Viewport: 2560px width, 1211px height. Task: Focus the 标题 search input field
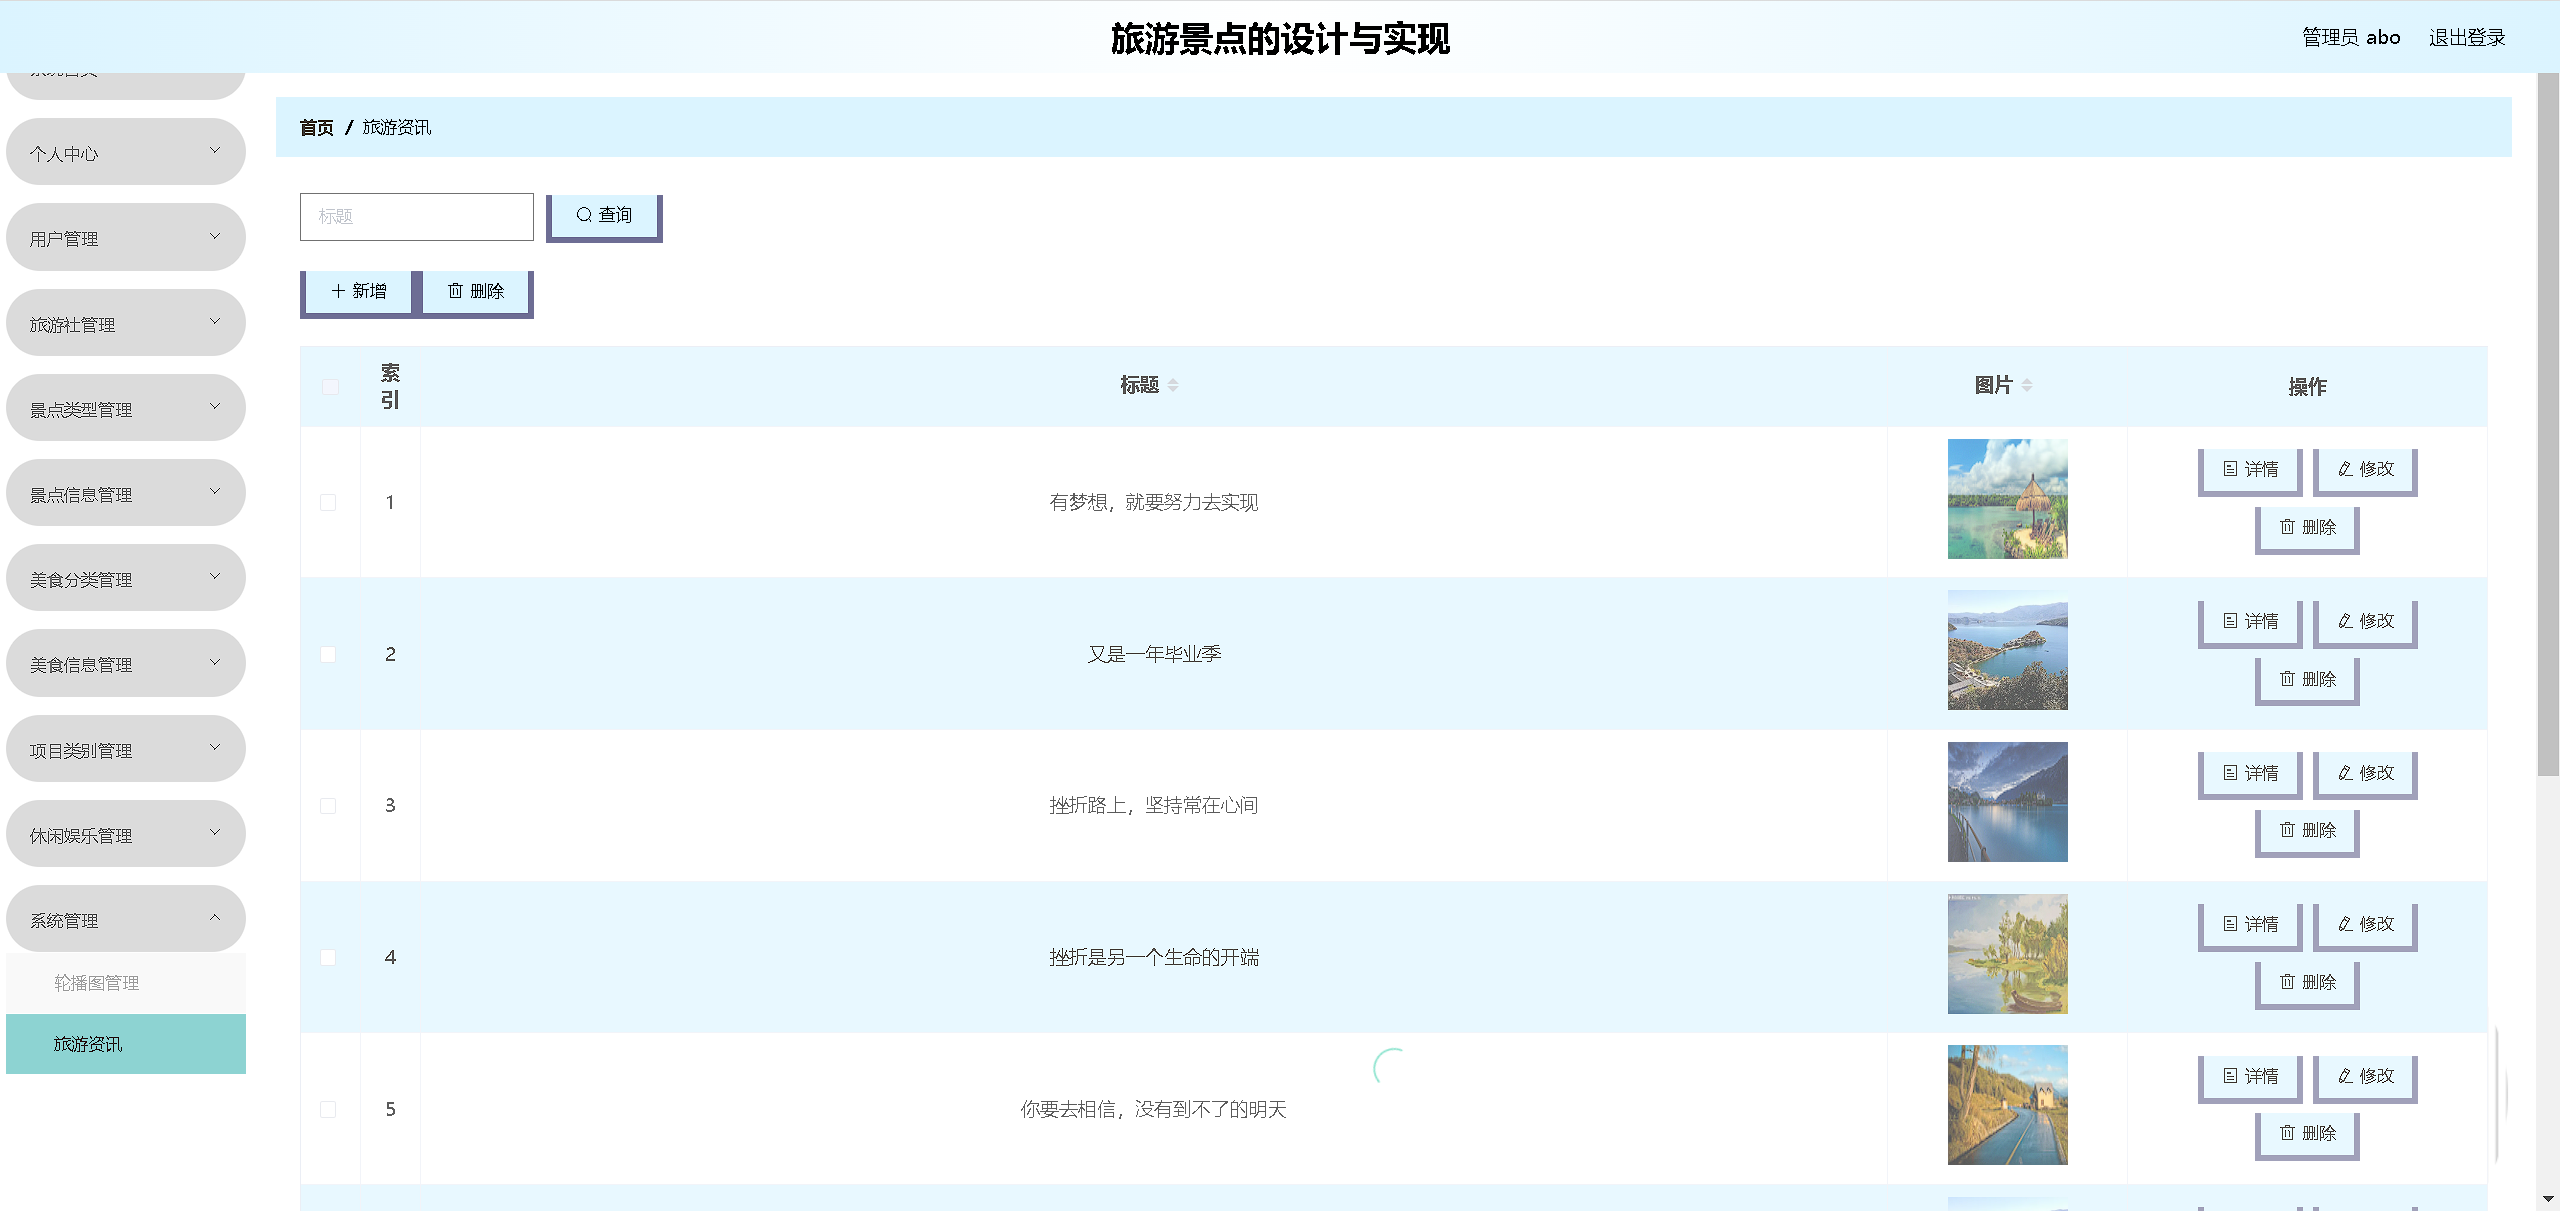[x=416, y=217]
